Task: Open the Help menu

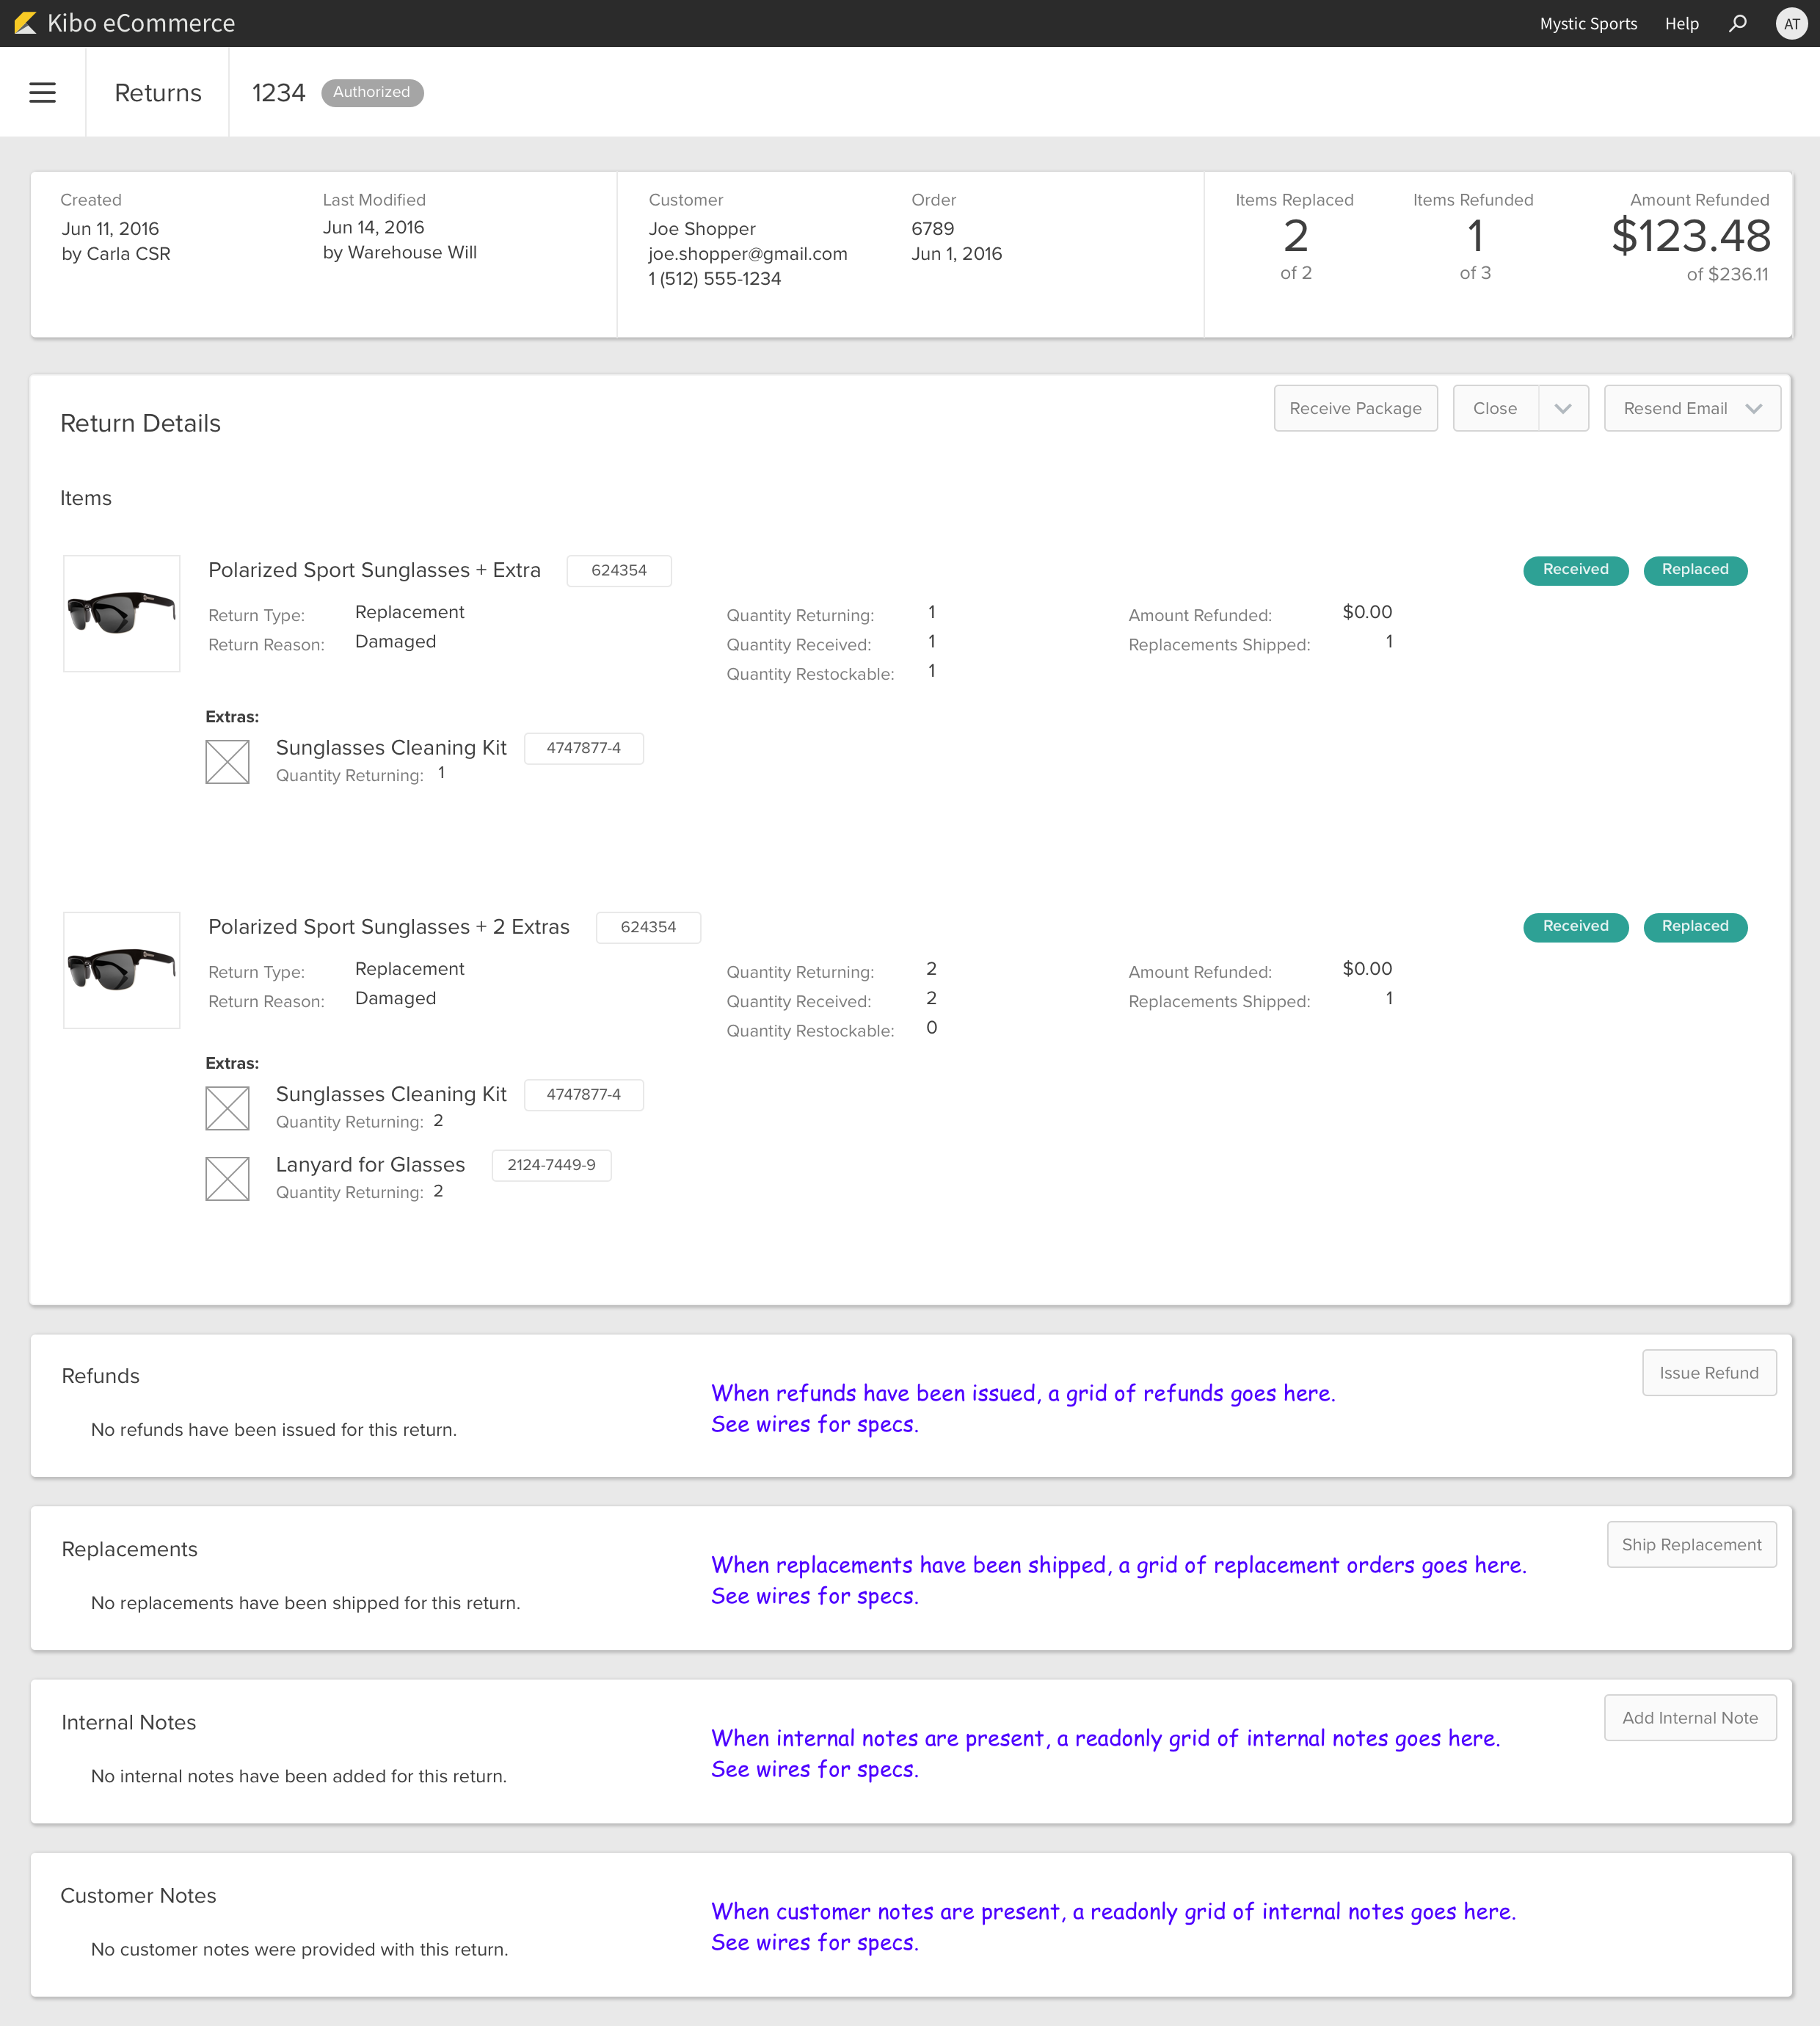Action: click(1681, 23)
